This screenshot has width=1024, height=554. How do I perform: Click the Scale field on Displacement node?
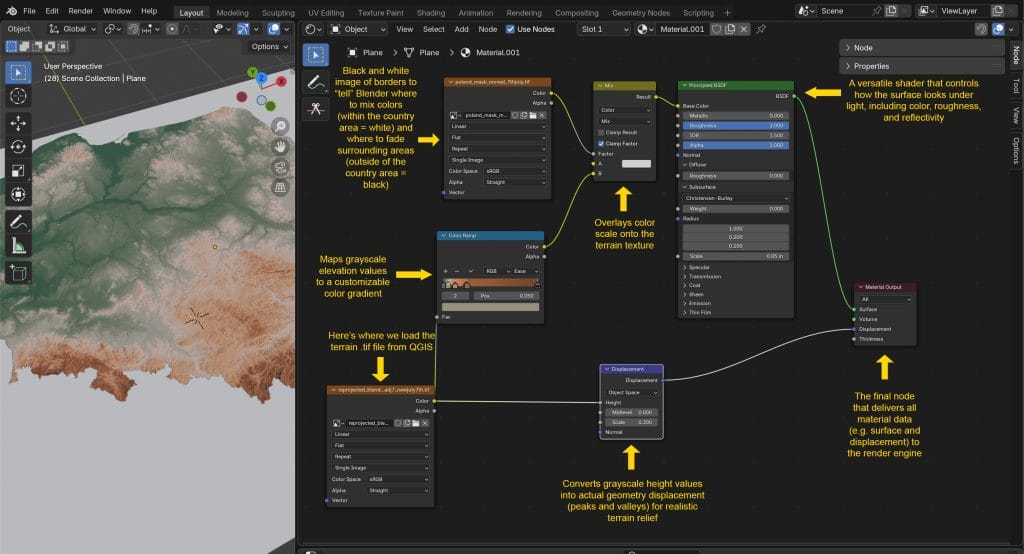coord(630,422)
